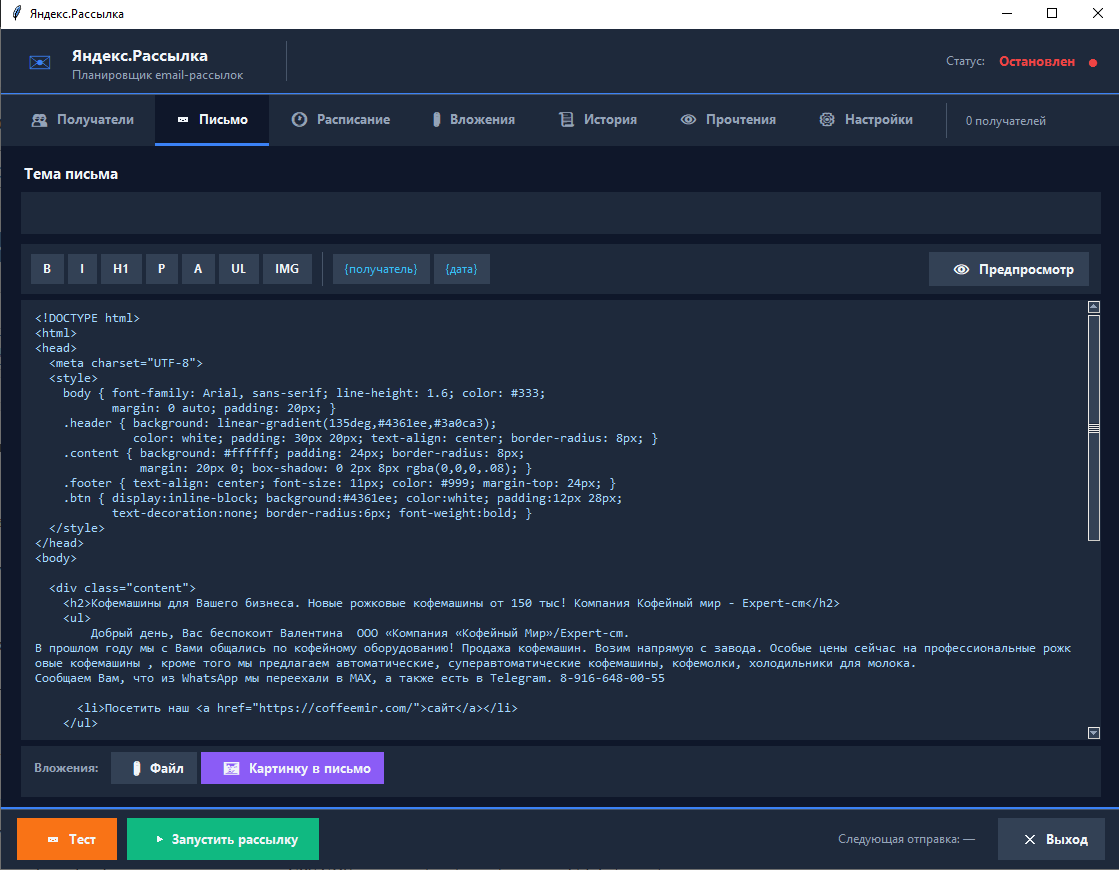This screenshot has height=870, width=1119.
Task: Insert the {дата} placeholder
Action: click(x=461, y=269)
